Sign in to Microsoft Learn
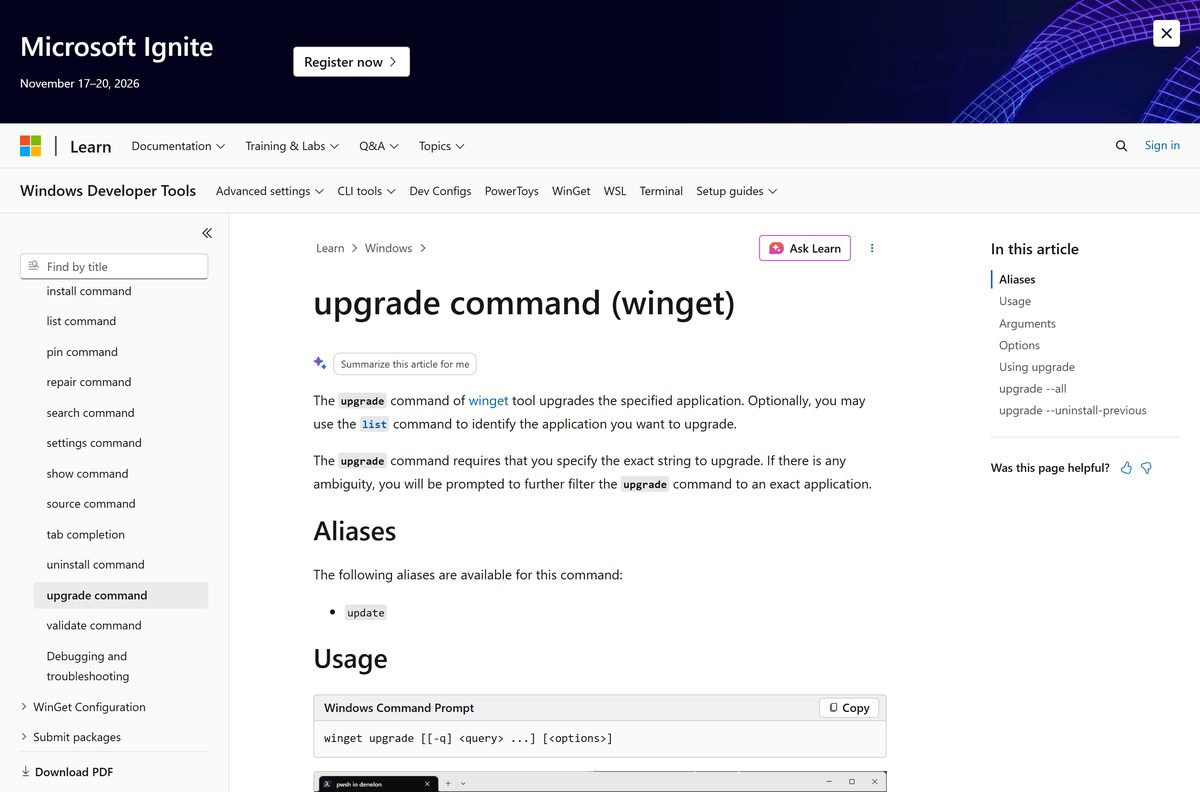This screenshot has height=792, width=1200. tap(1162, 146)
